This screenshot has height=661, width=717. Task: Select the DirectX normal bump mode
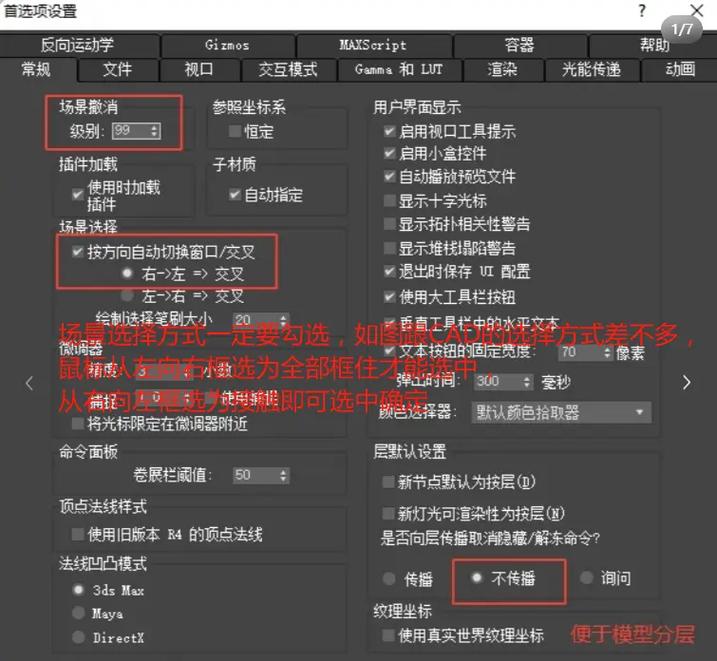click(x=78, y=637)
